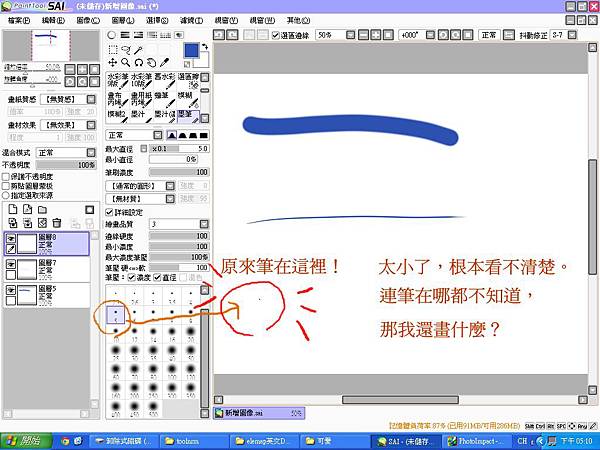Select the 指定選取來源 radio button

[6, 195]
